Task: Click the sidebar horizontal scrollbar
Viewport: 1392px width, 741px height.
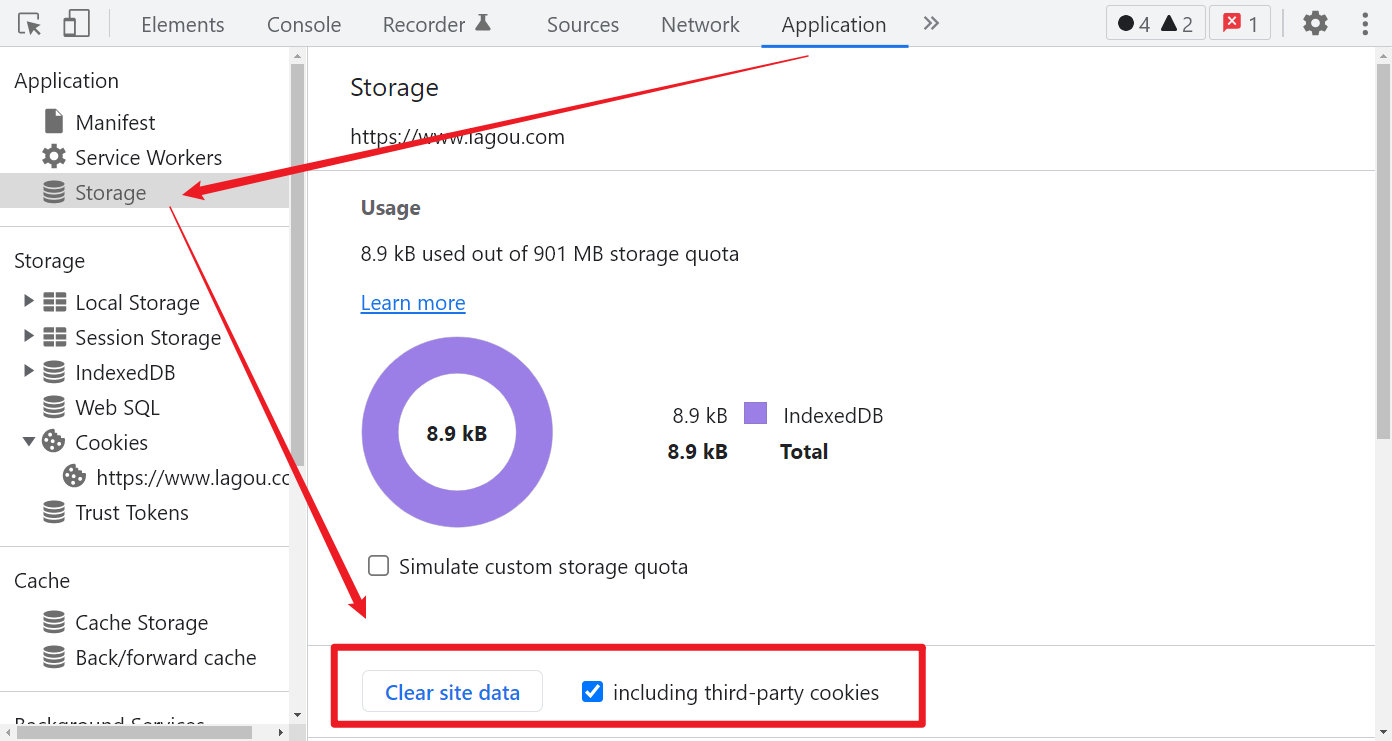Action: 135,733
